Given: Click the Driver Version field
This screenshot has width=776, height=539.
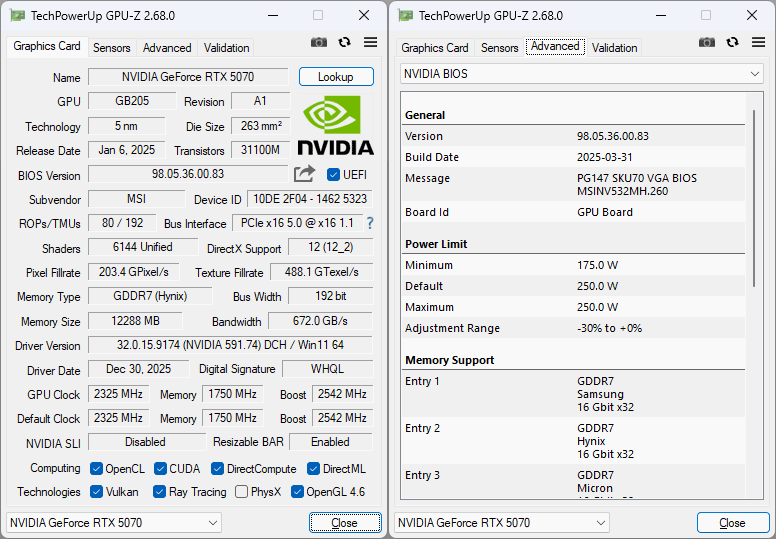Looking at the screenshot, I should click(x=230, y=345).
